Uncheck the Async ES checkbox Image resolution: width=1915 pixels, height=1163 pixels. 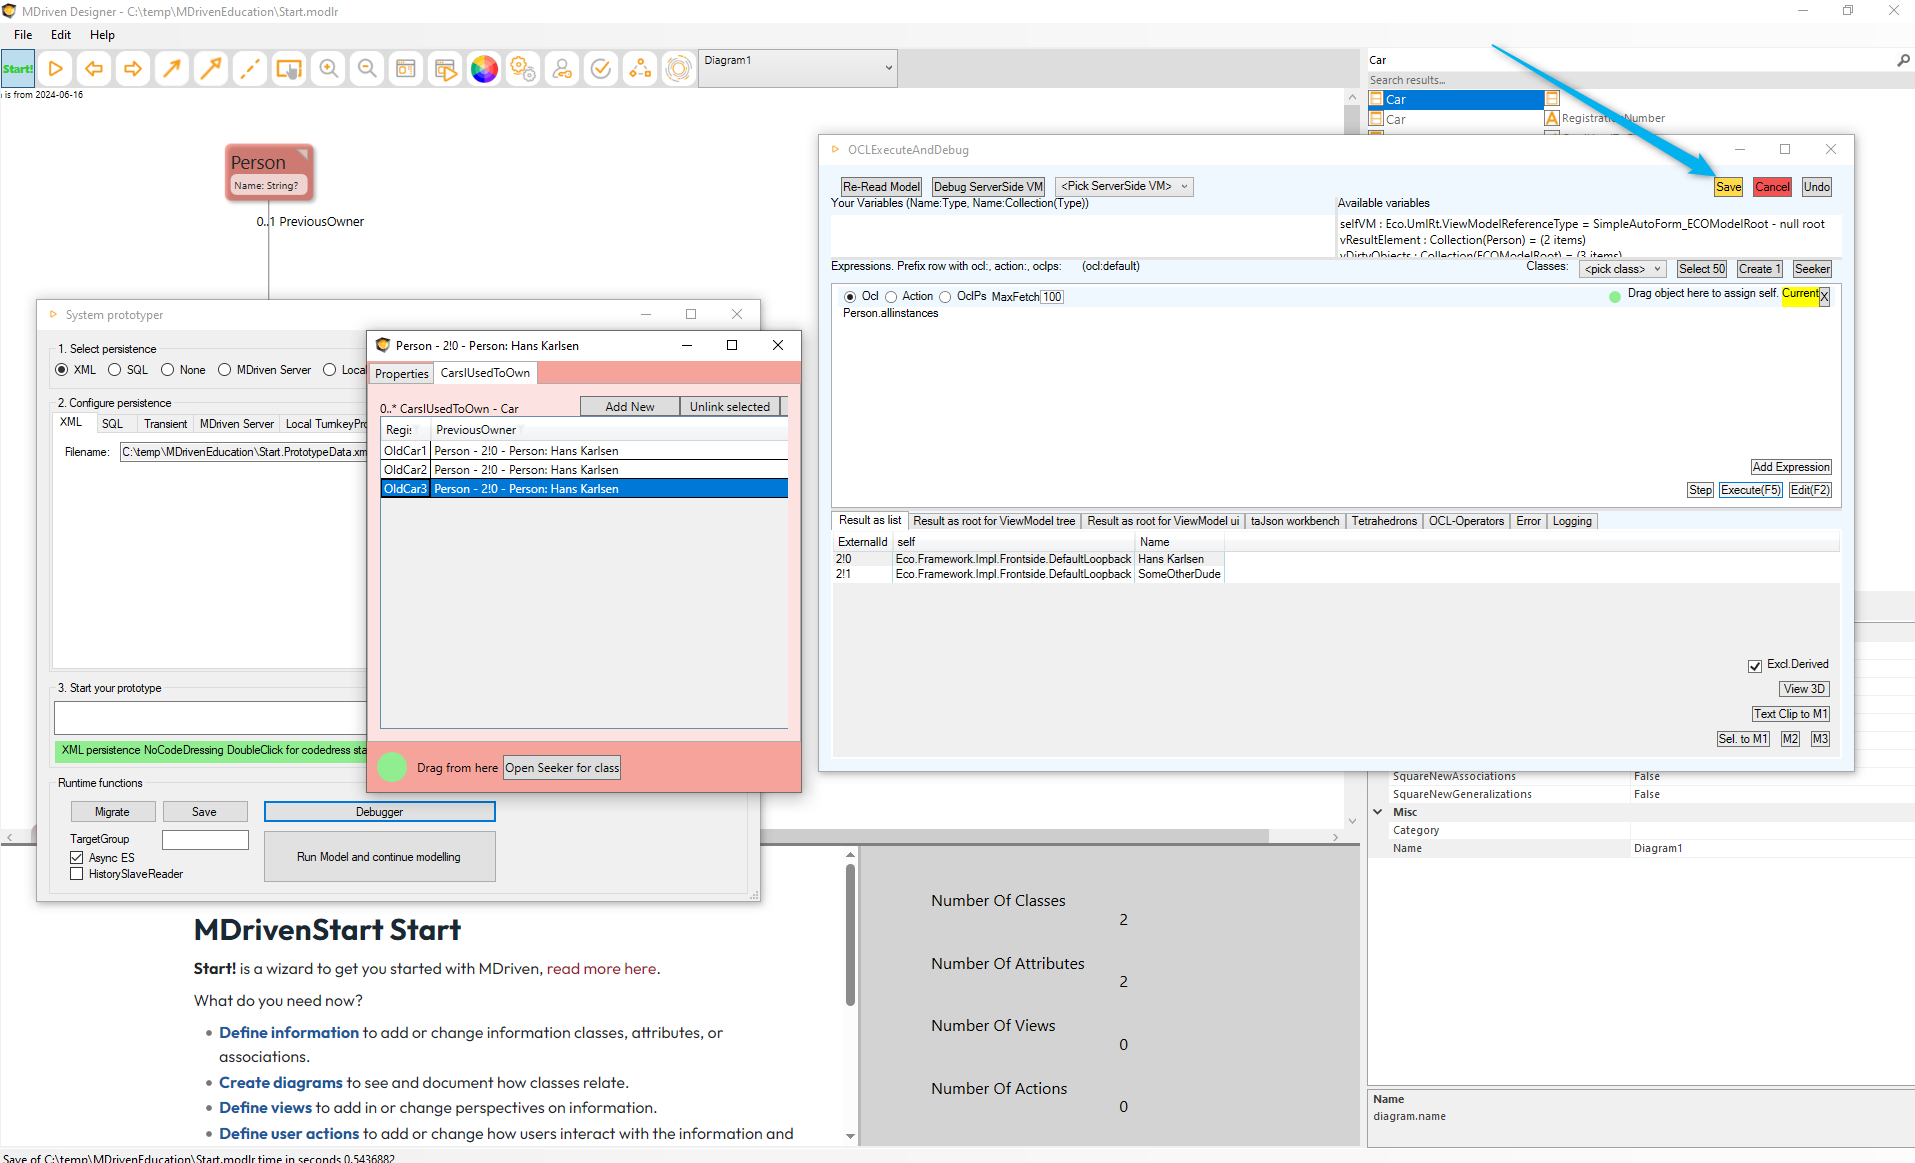[x=77, y=858]
